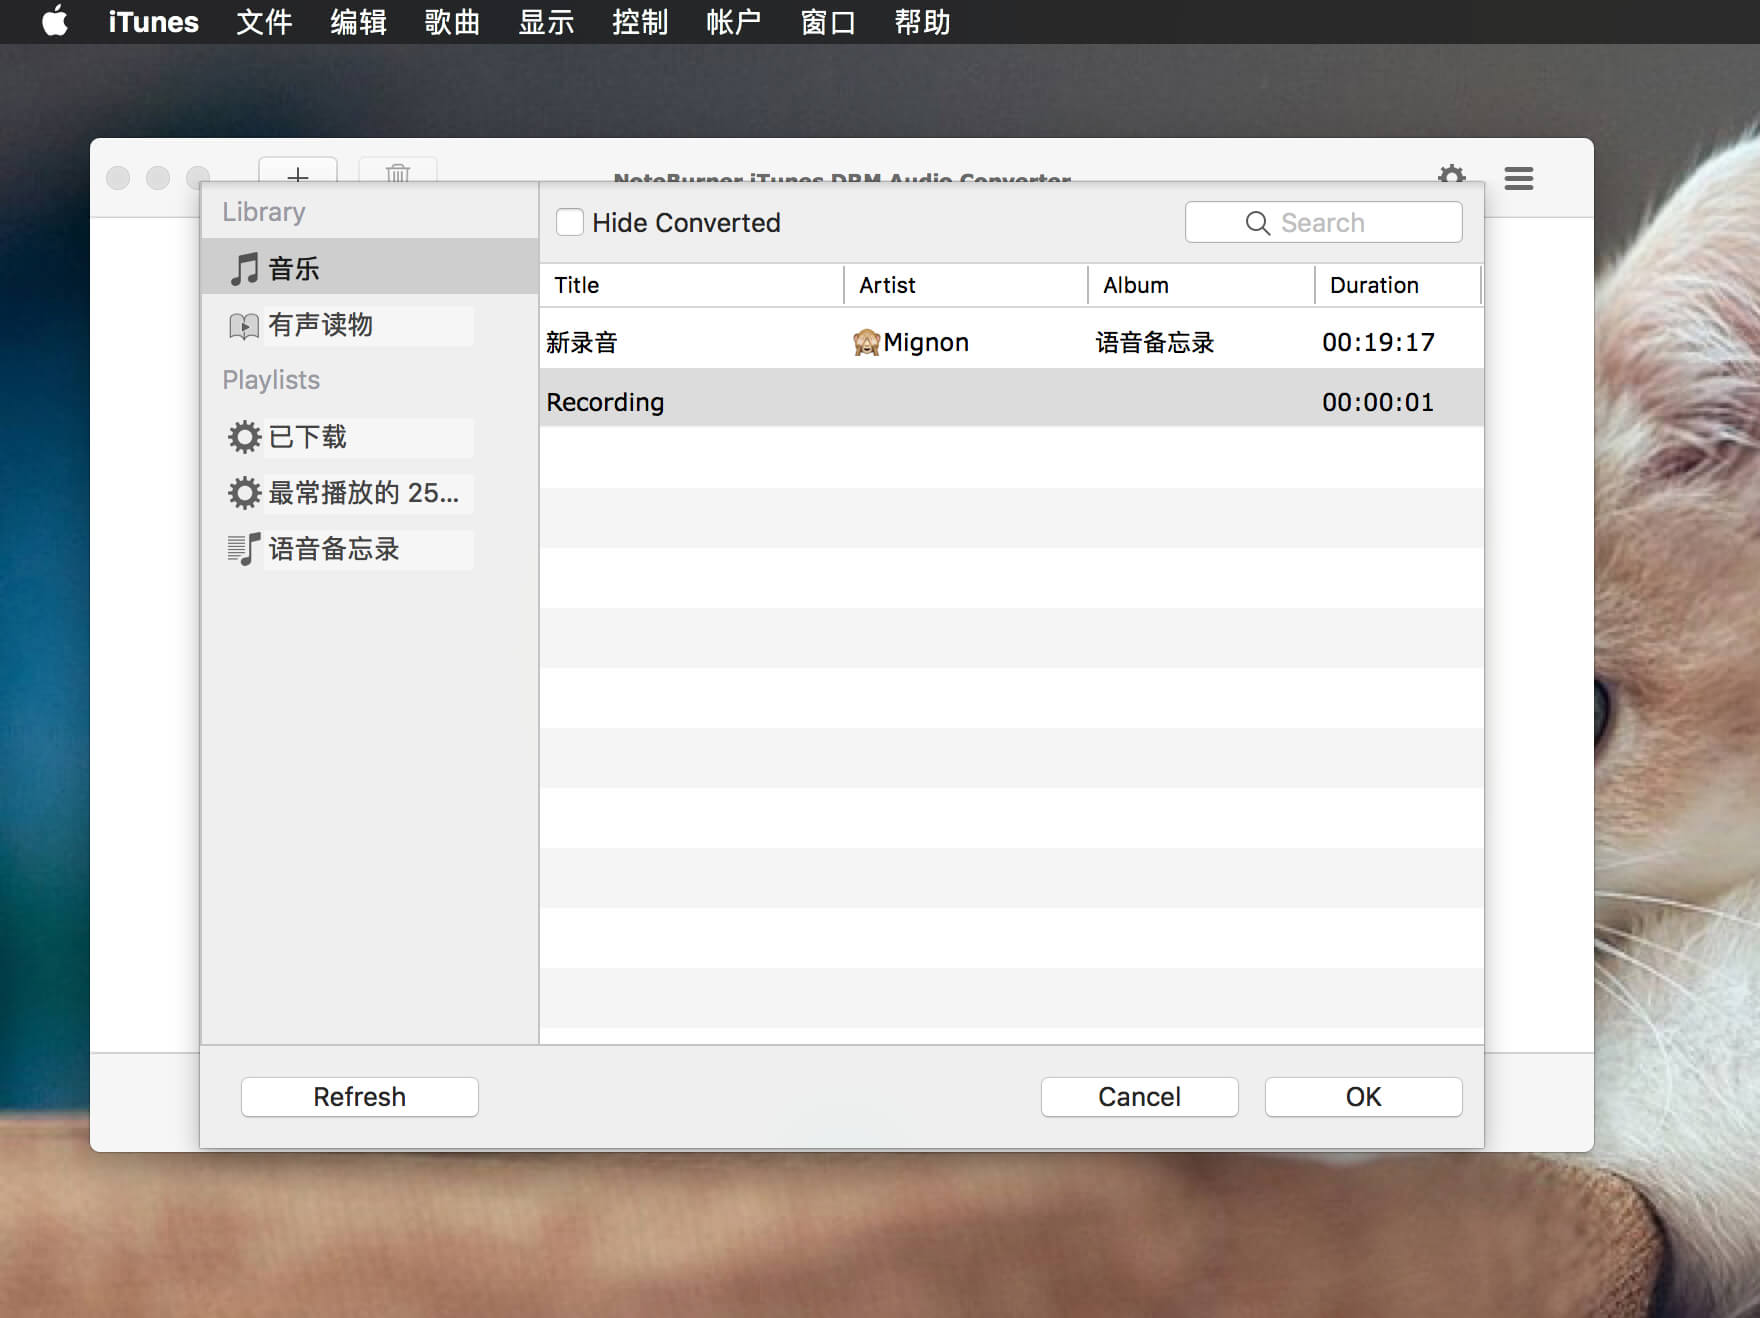Click the gear icon beside 最常播放的 25
Screen dimensions: 1760x1318
tap(244, 493)
